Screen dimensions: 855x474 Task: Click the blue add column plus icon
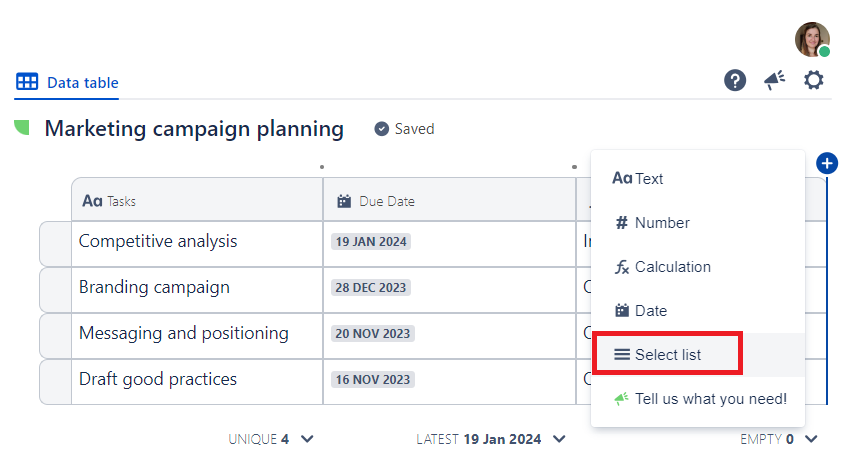click(827, 163)
